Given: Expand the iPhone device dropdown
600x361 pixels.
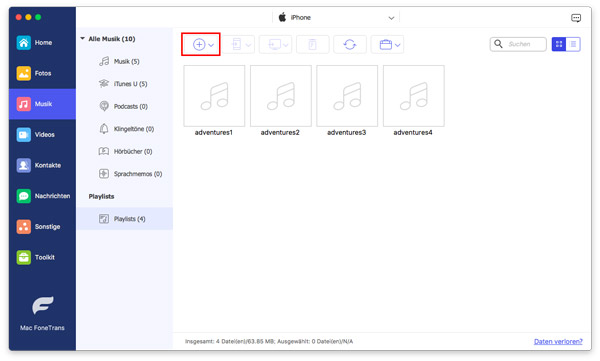Looking at the screenshot, I should [391, 18].
